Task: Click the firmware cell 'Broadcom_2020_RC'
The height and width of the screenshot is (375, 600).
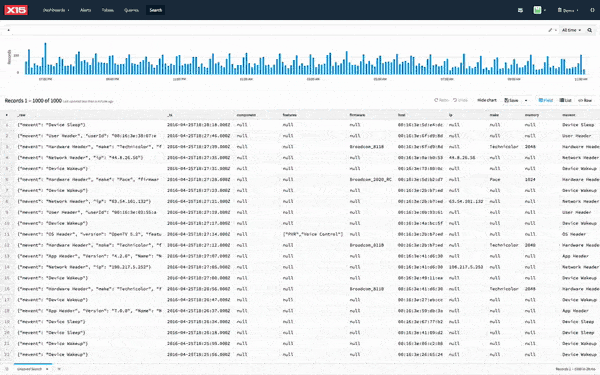Action: pyautogui.click(x=370, y=179)
